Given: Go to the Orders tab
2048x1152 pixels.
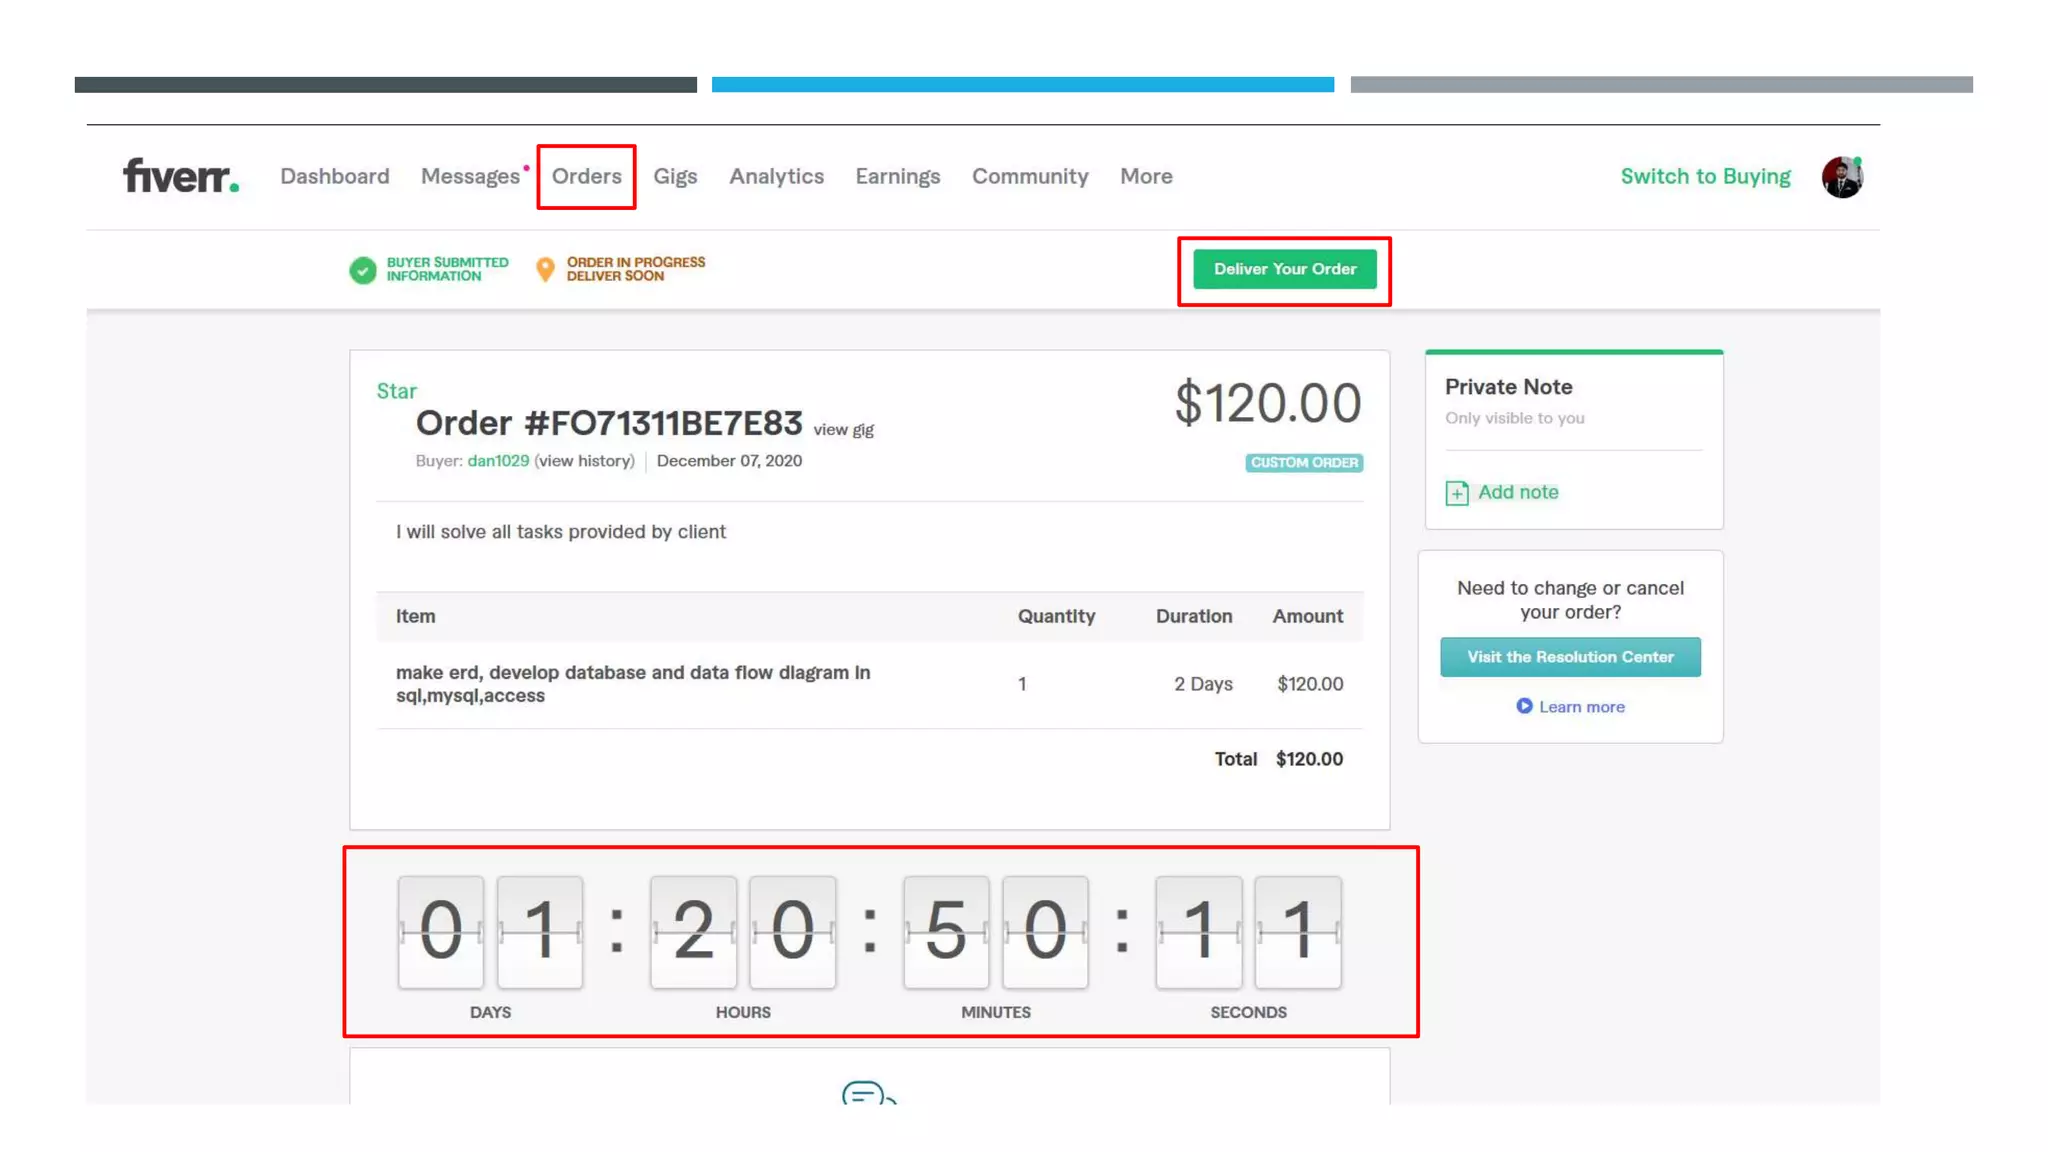Looking at the screenshot, I should (586, 176).
